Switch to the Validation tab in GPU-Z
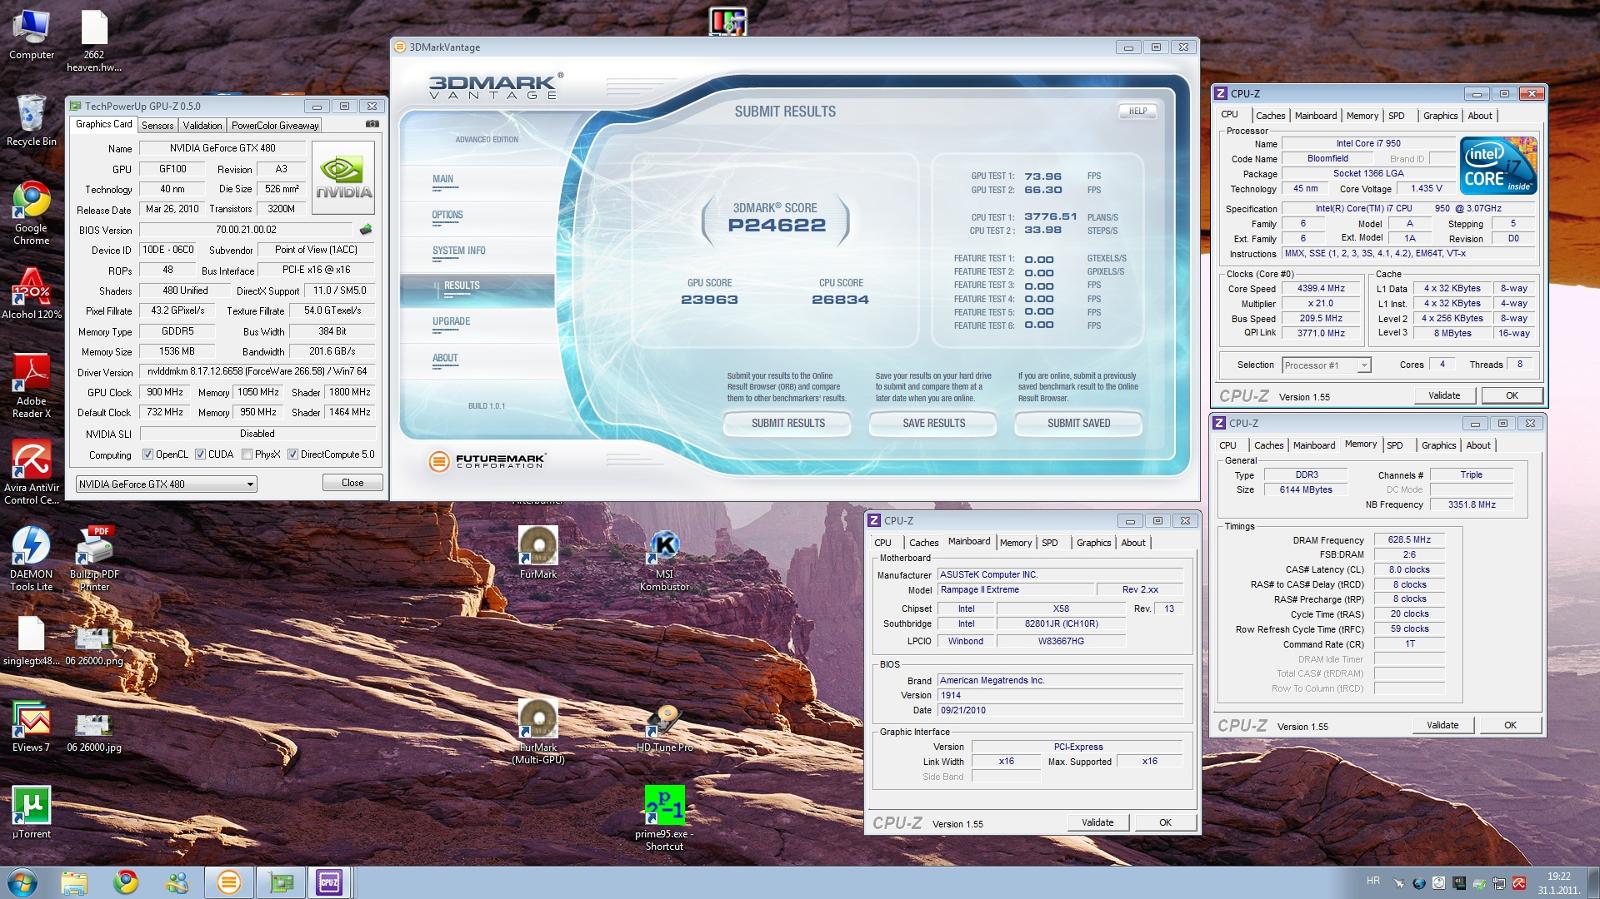 (202, 125)
